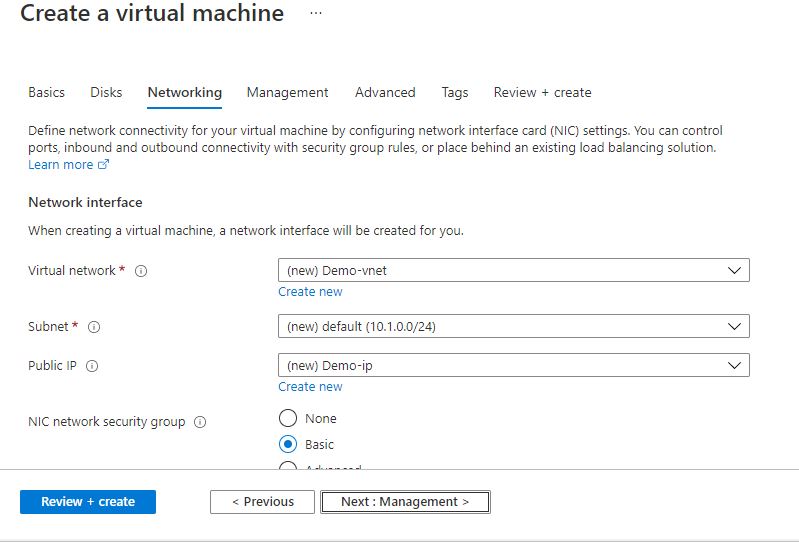The image size is (799, 542).
Task: Click info icon beside Subnet label
Action: tap(94, 327)
